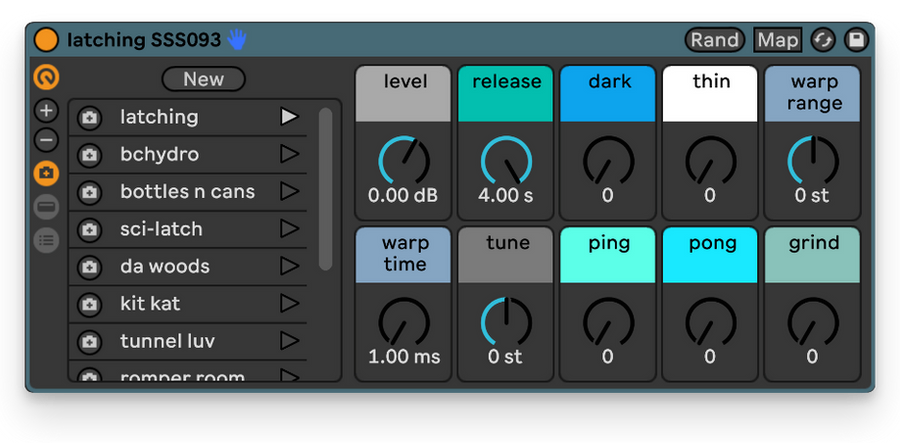Select the latching variation name
This screenshot has width=900, height=443.
click(159, 117)
